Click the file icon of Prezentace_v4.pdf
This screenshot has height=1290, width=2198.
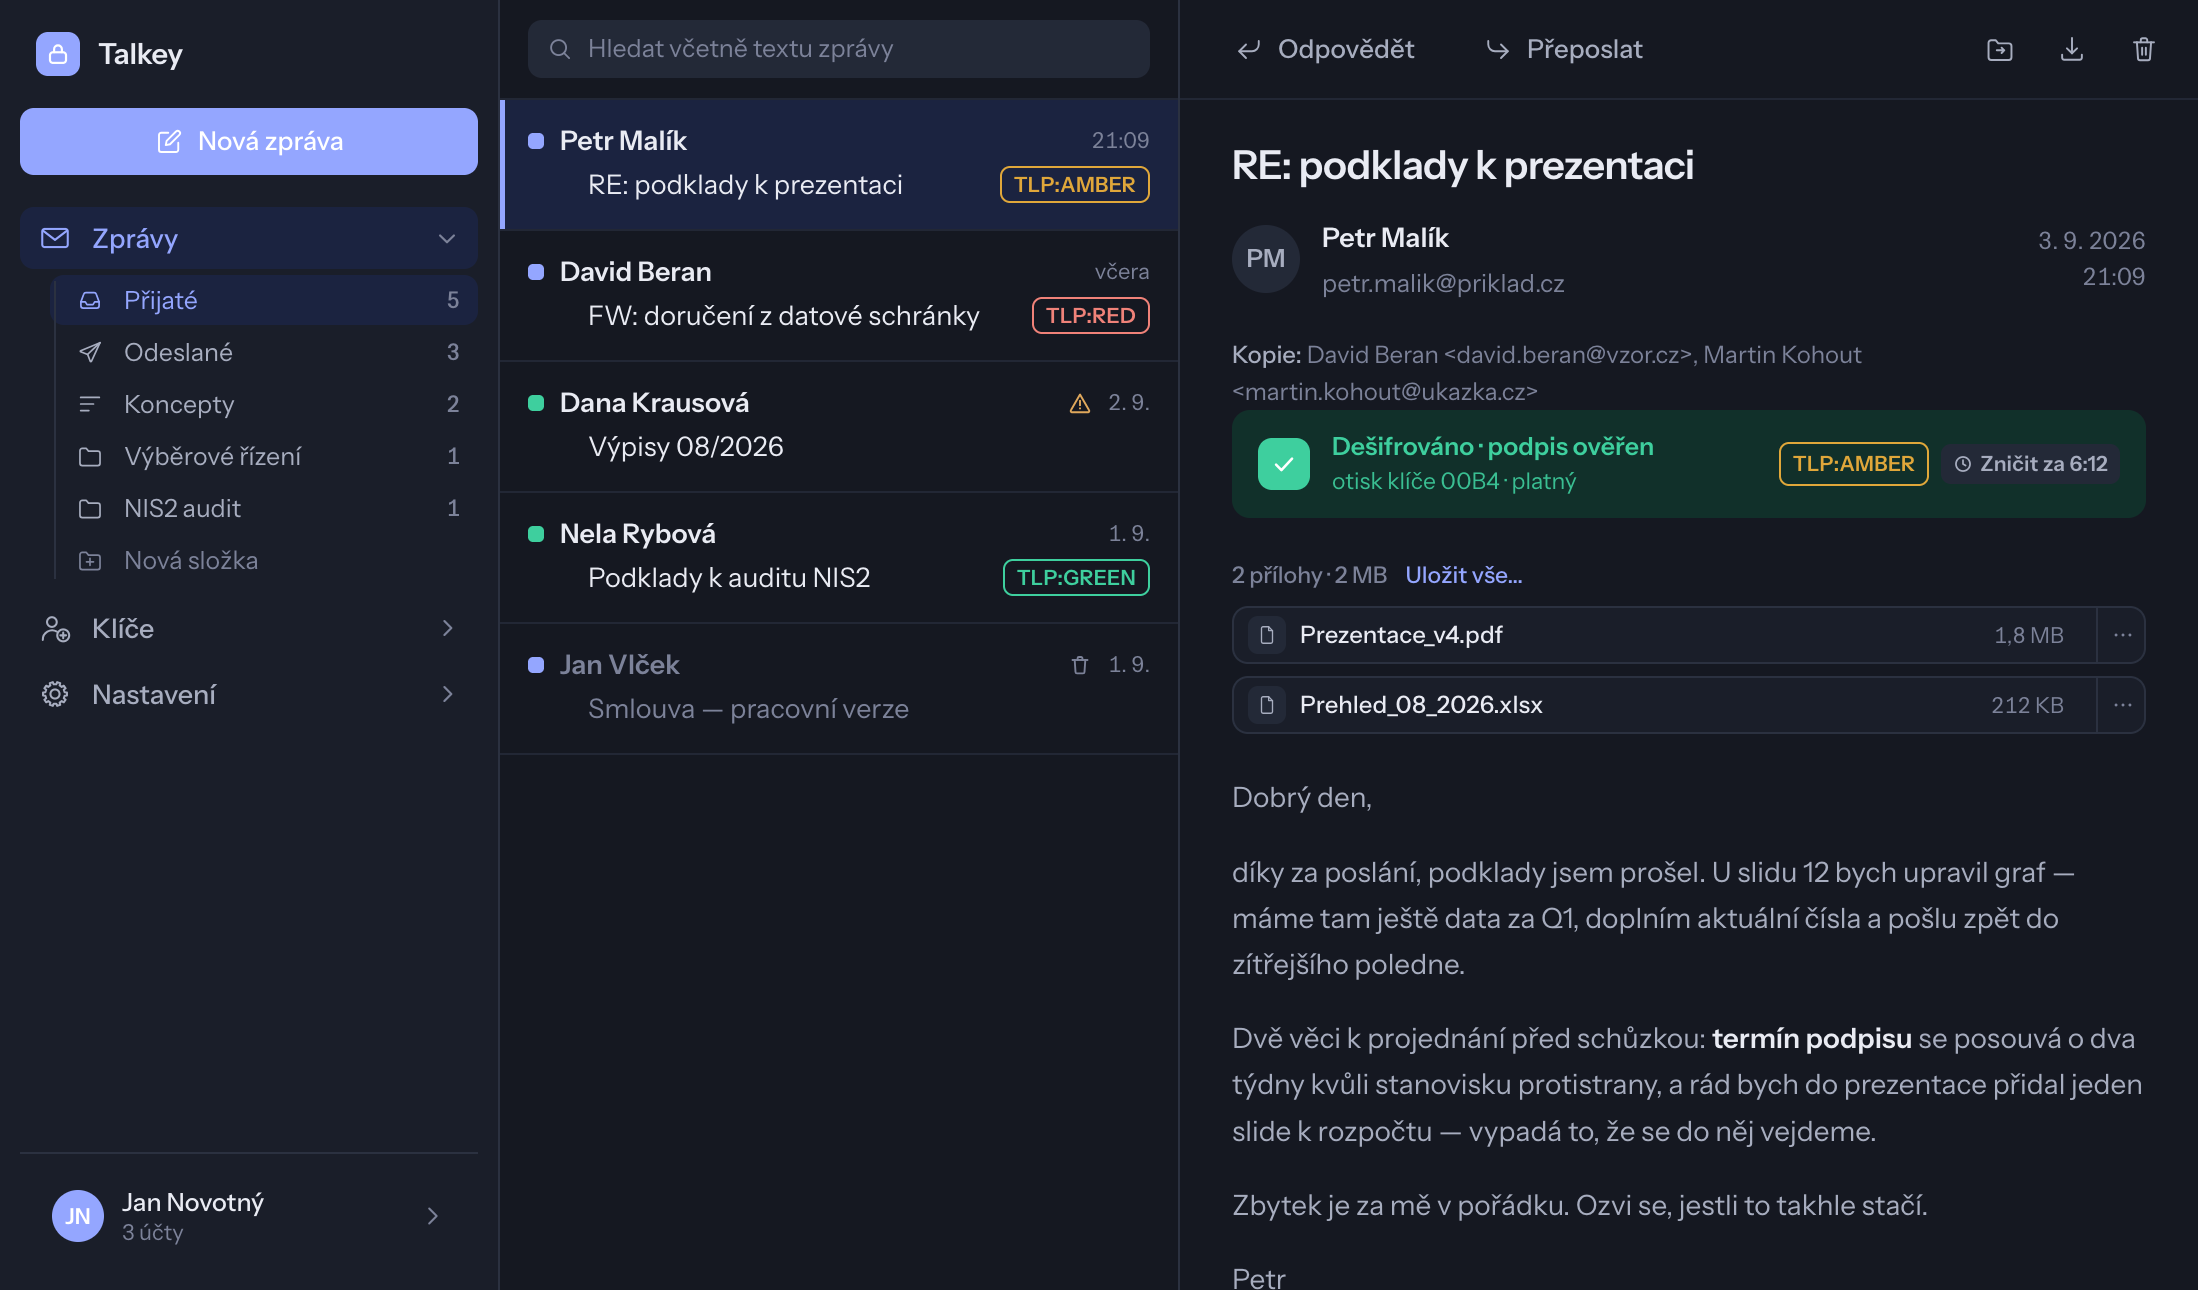point(1267,635)
